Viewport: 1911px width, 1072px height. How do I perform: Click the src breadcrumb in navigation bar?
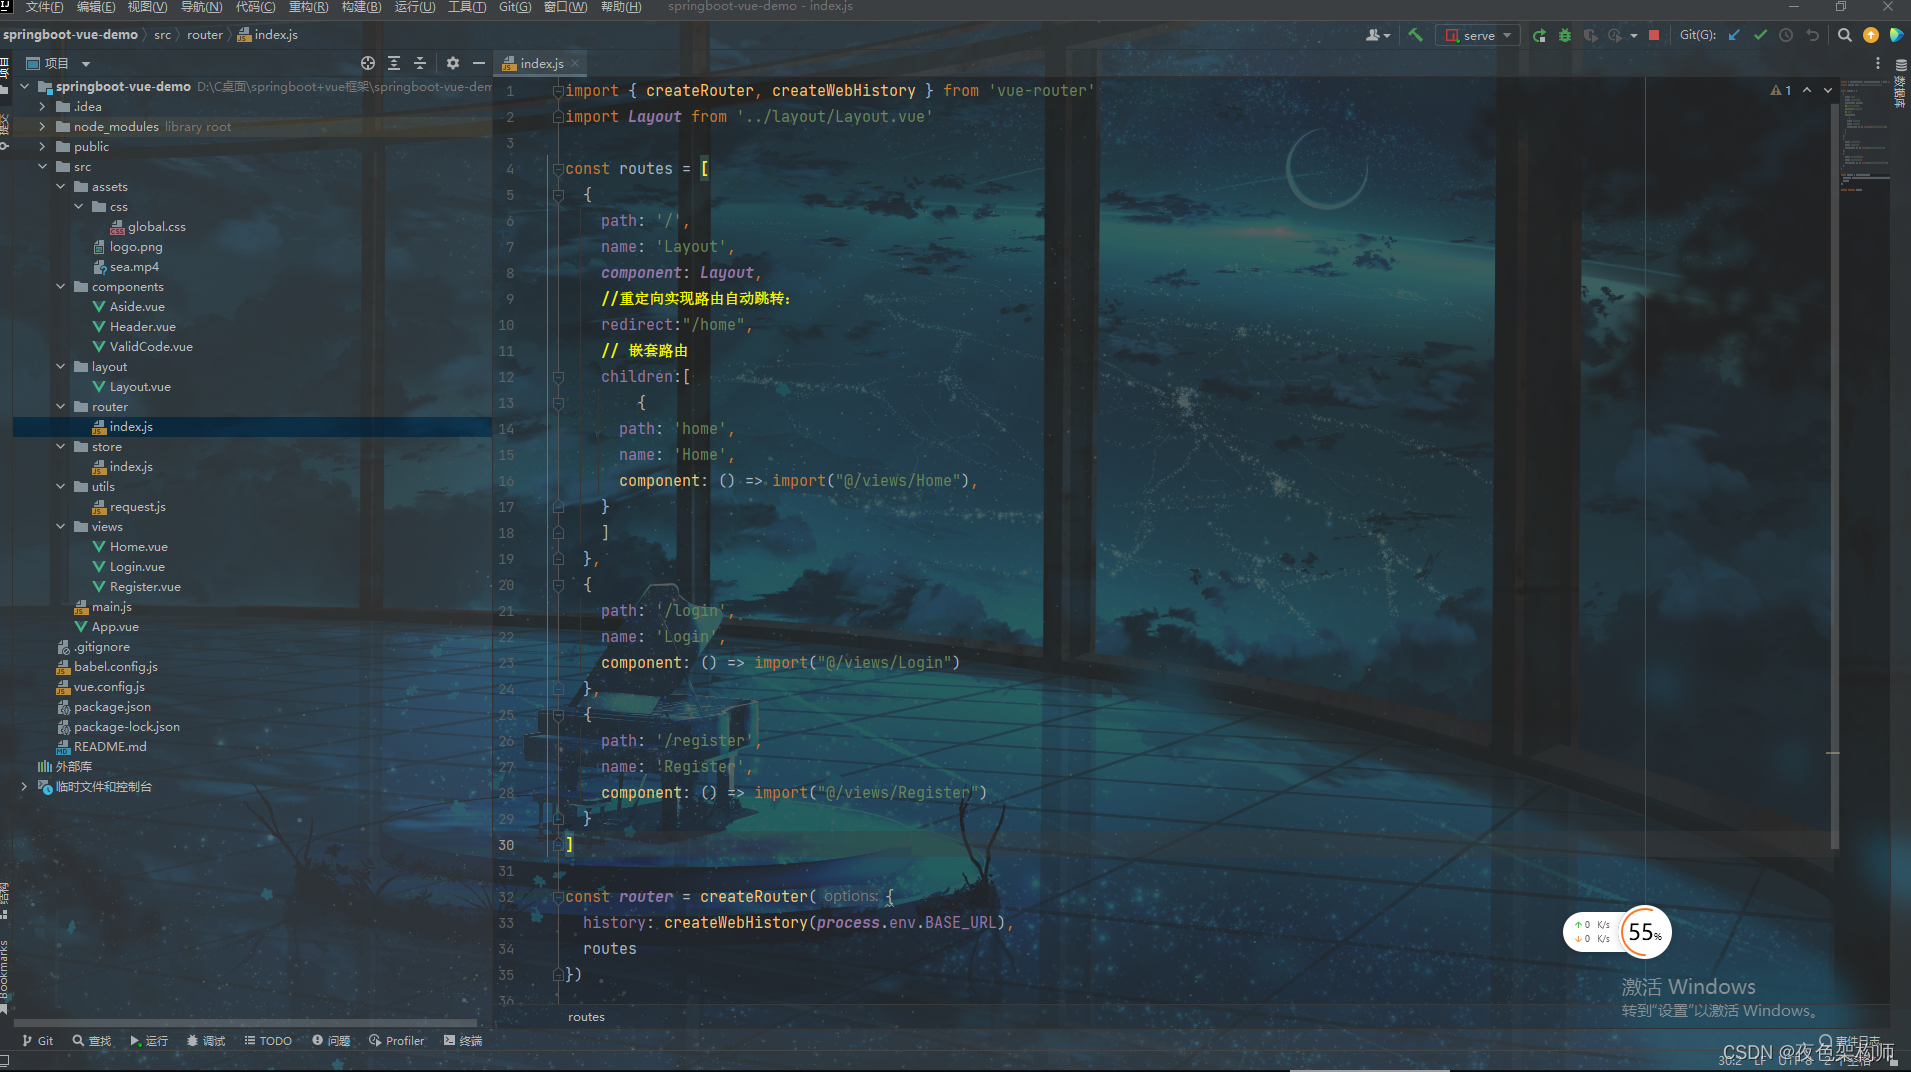162,35
